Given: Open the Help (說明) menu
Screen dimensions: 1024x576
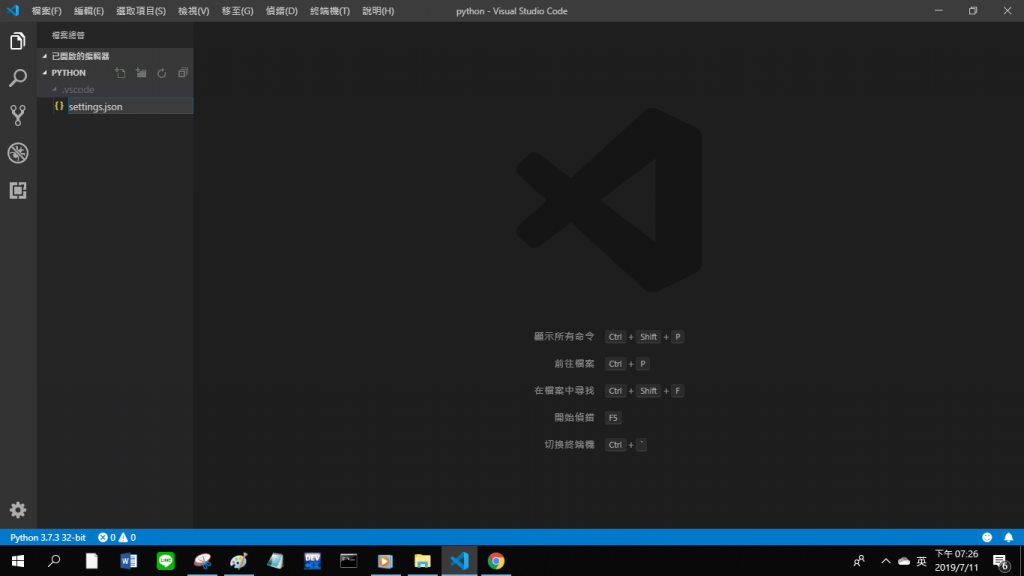Looking at the screenshot, I should point(378,11).
